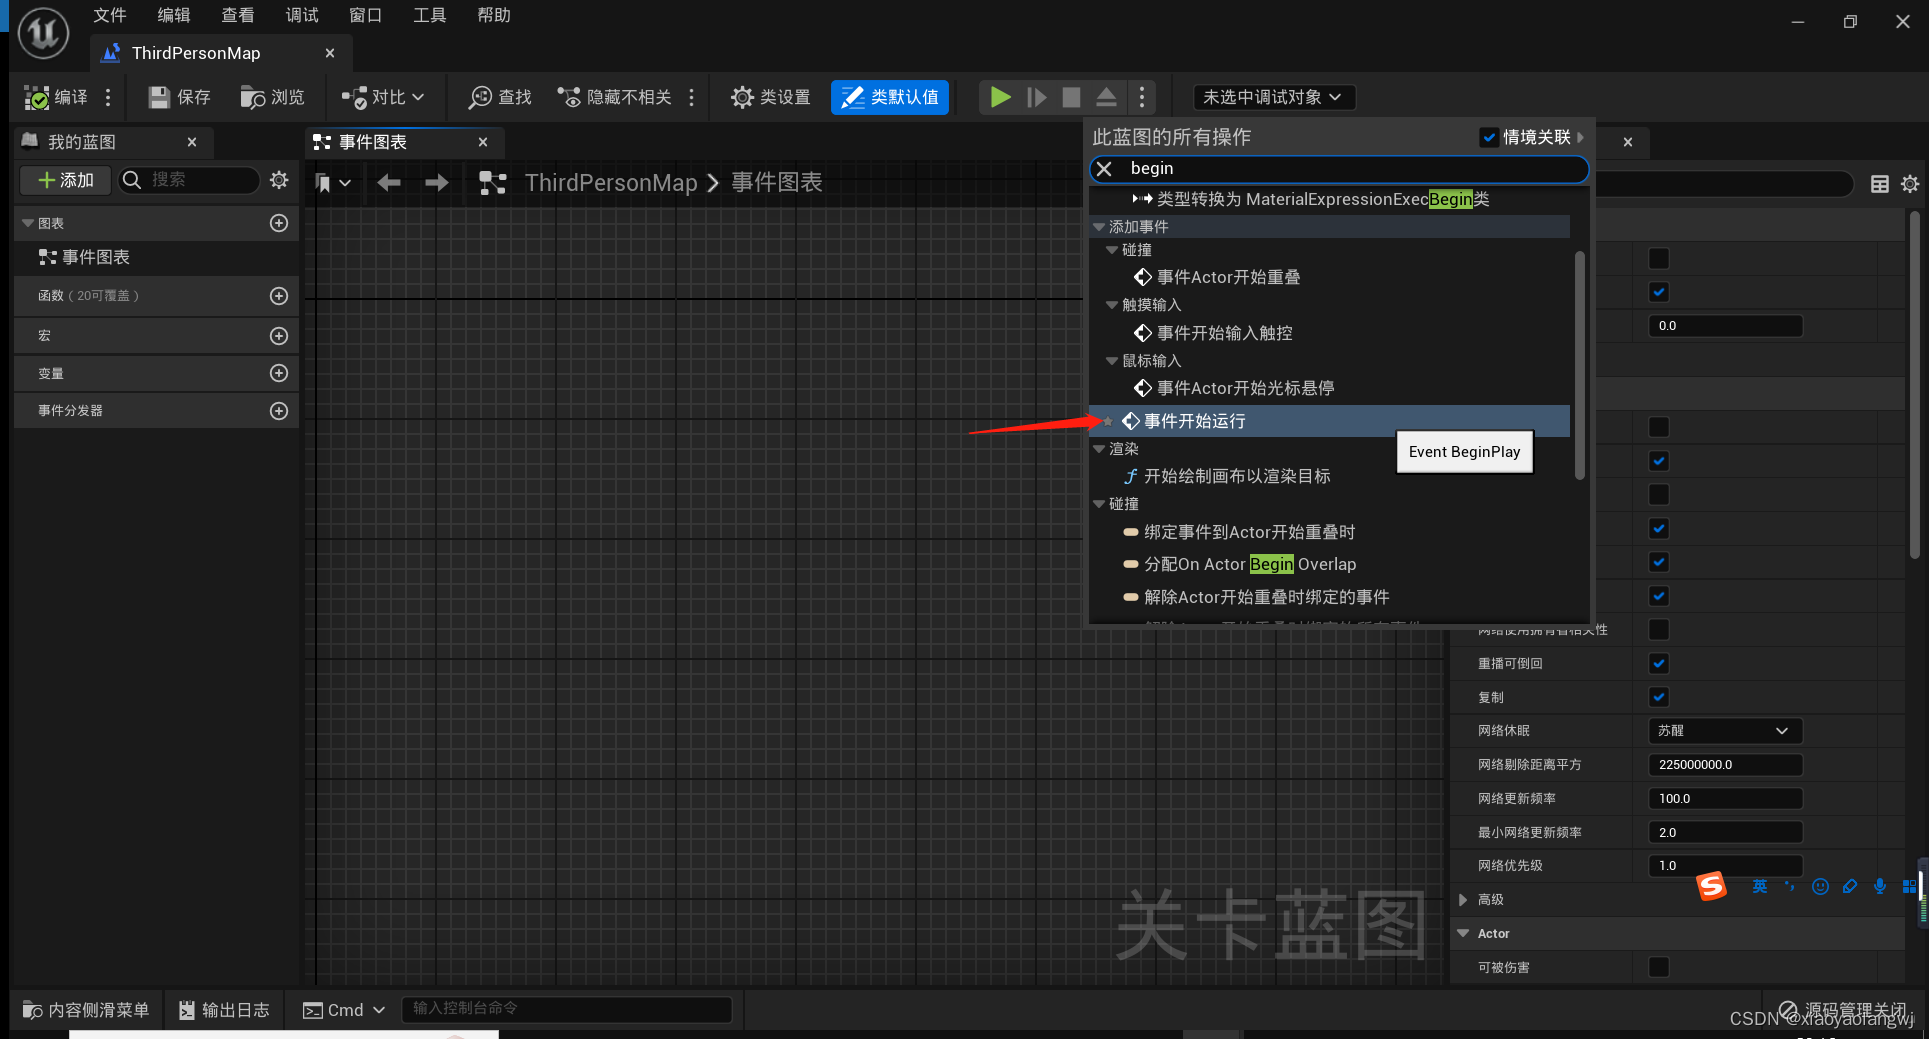
Task: Add a new macro with plus icon
Action: 279,336
